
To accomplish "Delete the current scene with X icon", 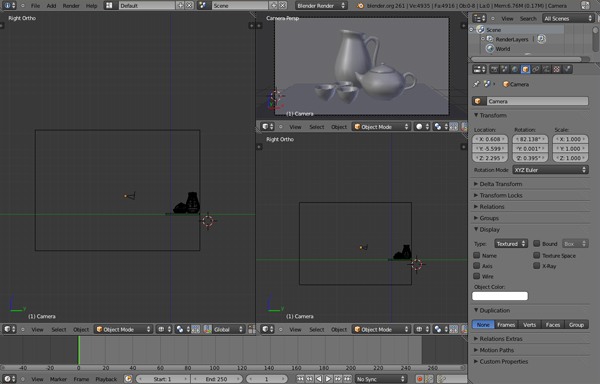I will point(282,5).
